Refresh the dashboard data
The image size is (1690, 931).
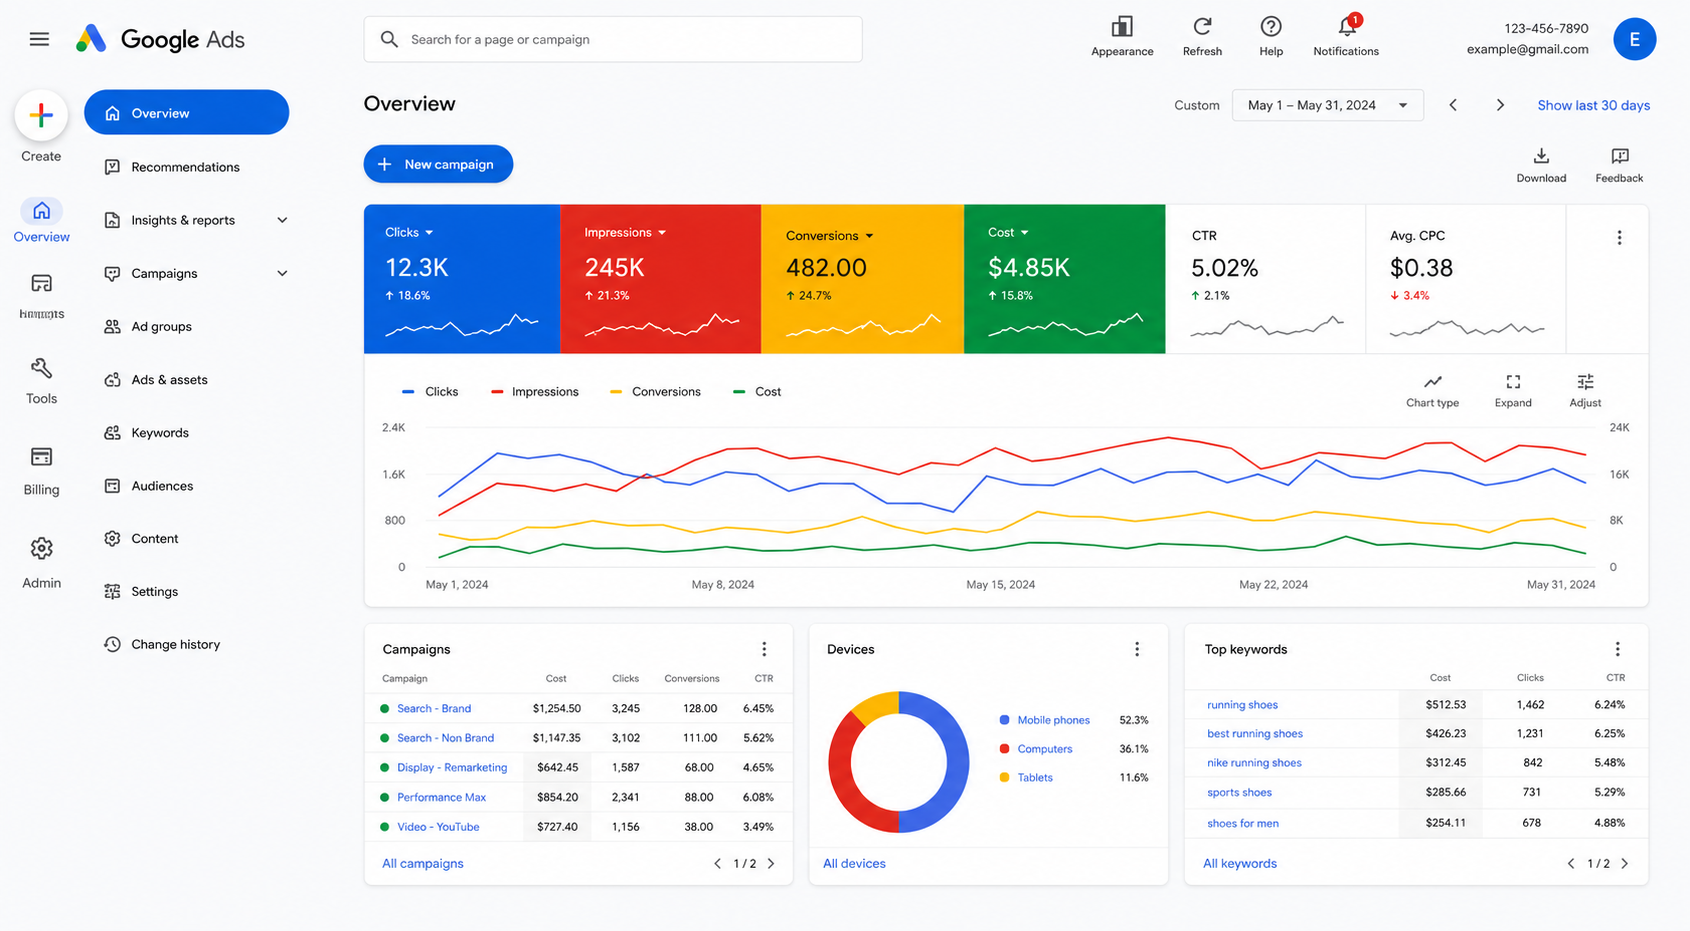tap(1202, 37)
